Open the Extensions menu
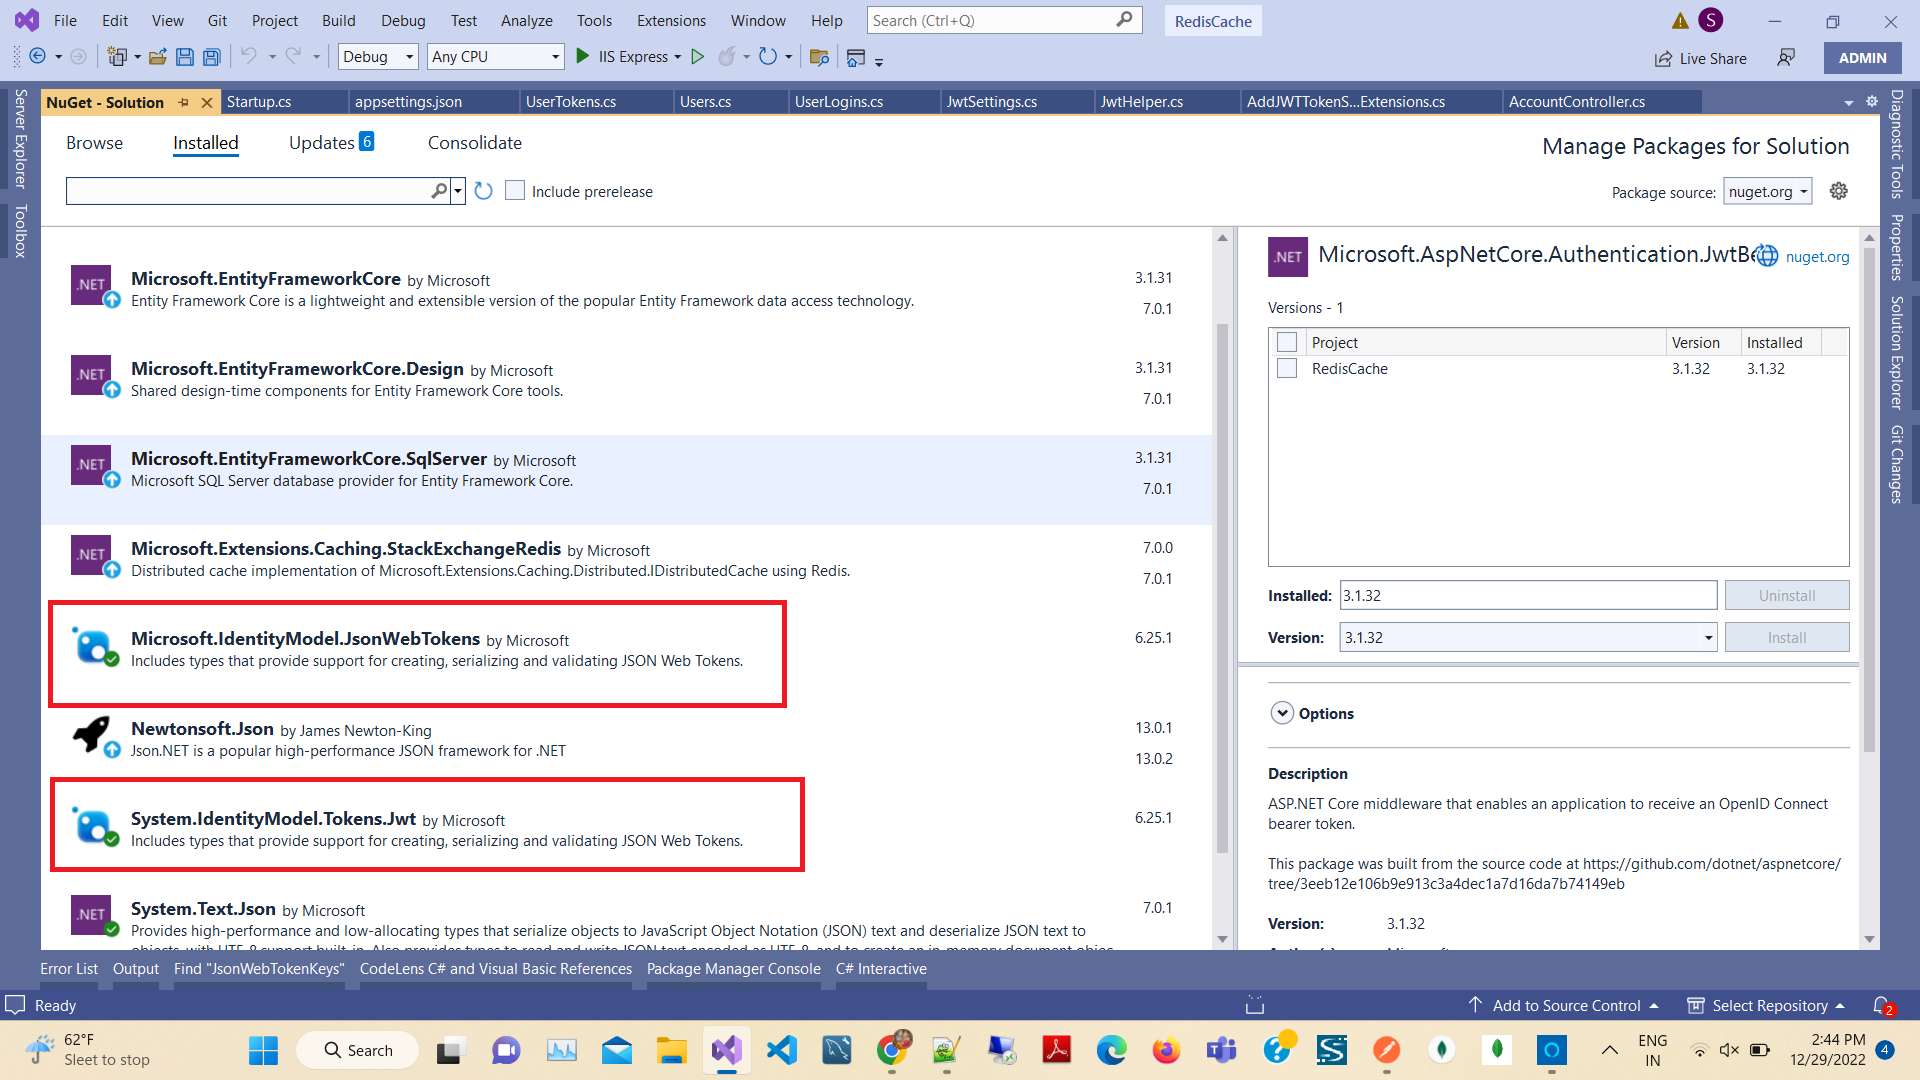The image size is (1920, 1080). pyautogui.click(x=671, y=20)
